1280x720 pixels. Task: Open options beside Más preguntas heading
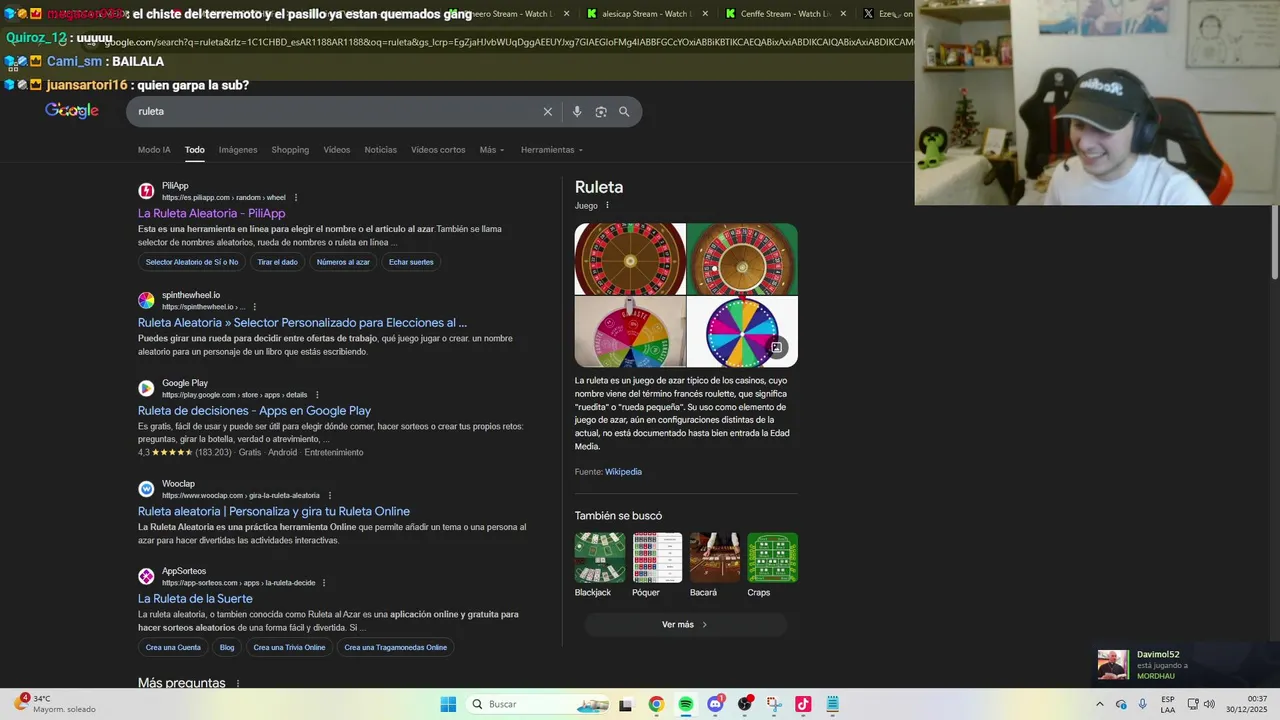[237, 684]
